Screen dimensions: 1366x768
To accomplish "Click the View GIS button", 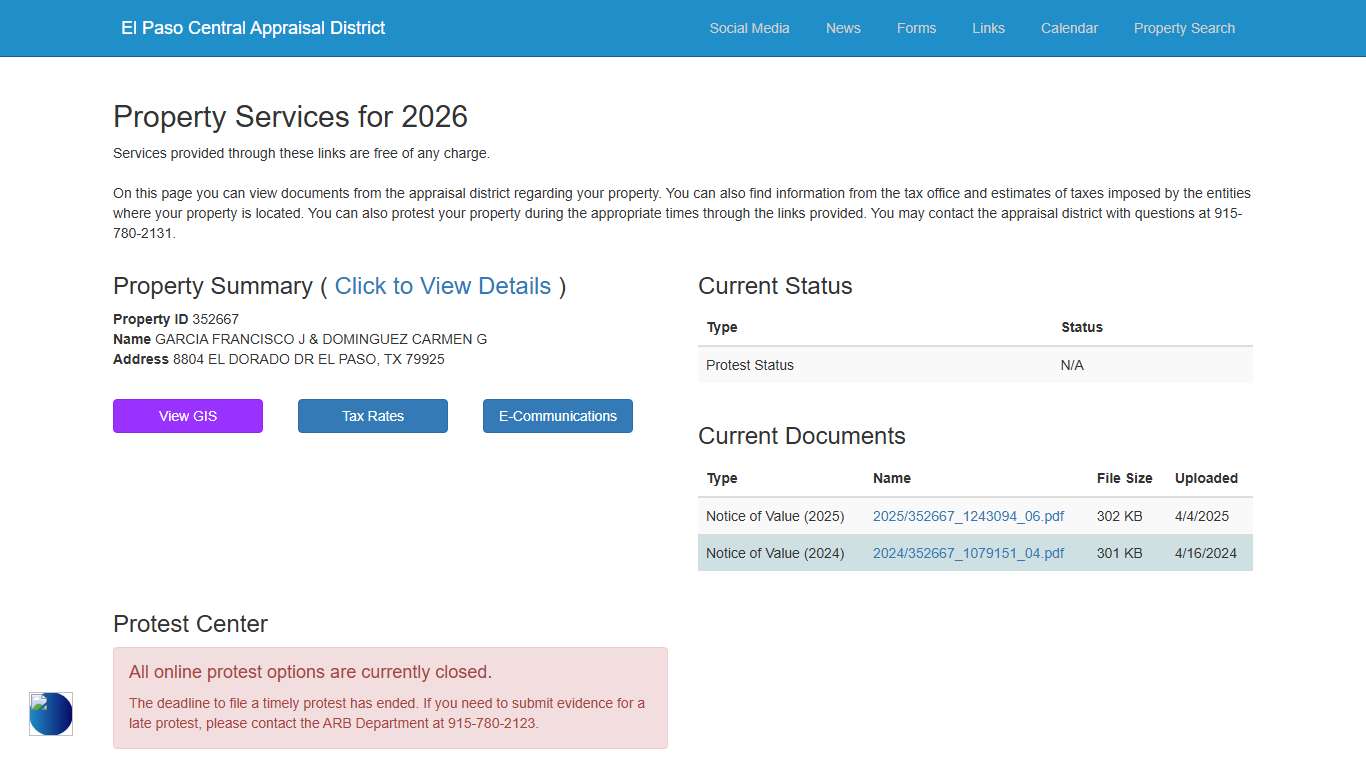I will pyautogui.click(x=187, y=416).
